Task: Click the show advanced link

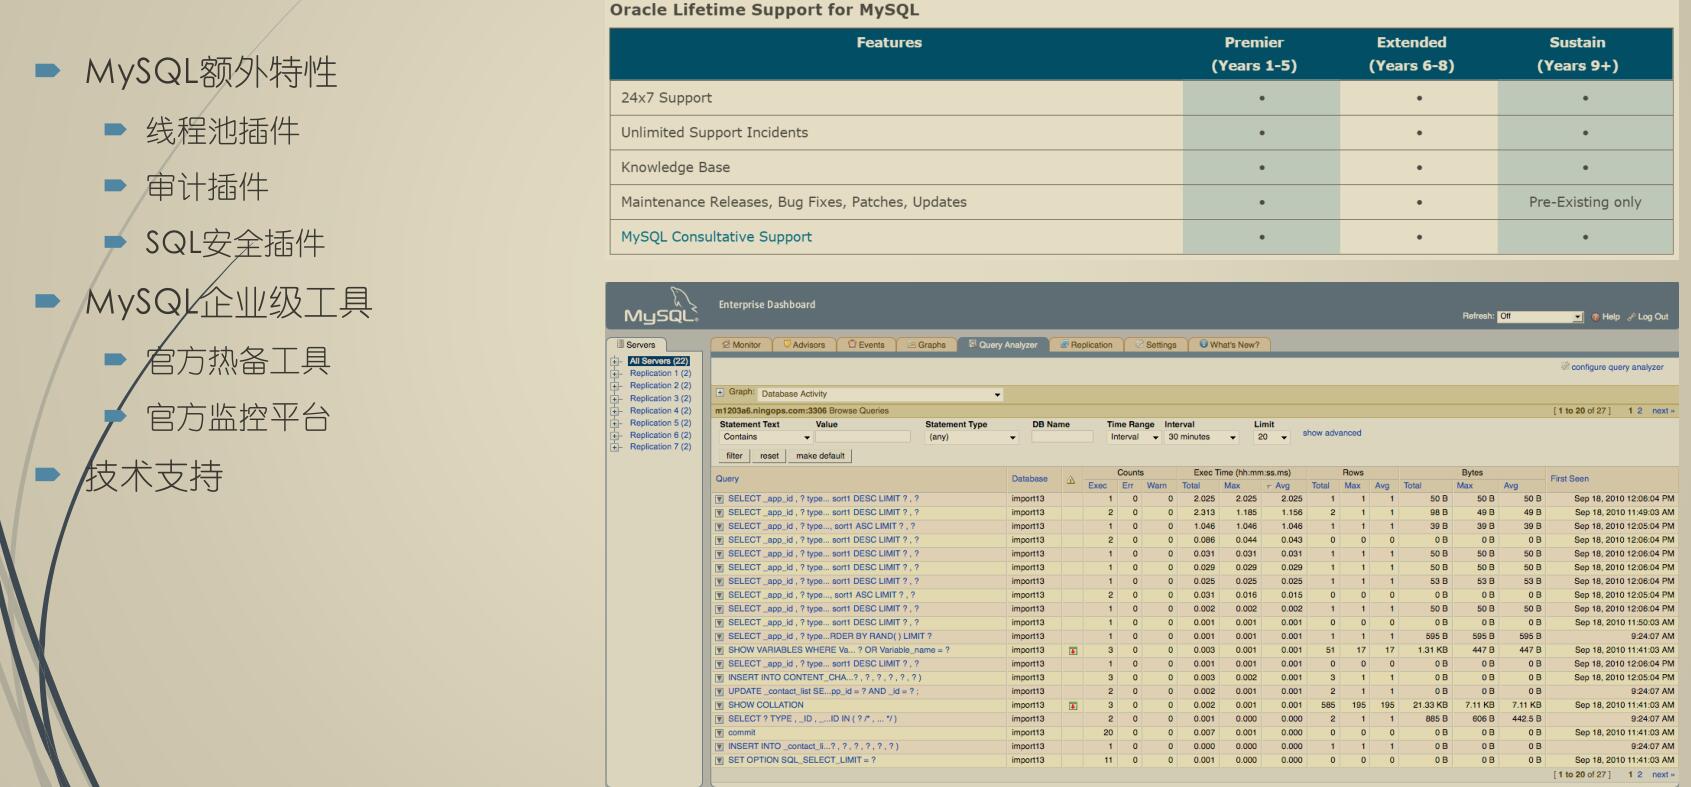Action: pyautogui.click(x=1331, y=433)
